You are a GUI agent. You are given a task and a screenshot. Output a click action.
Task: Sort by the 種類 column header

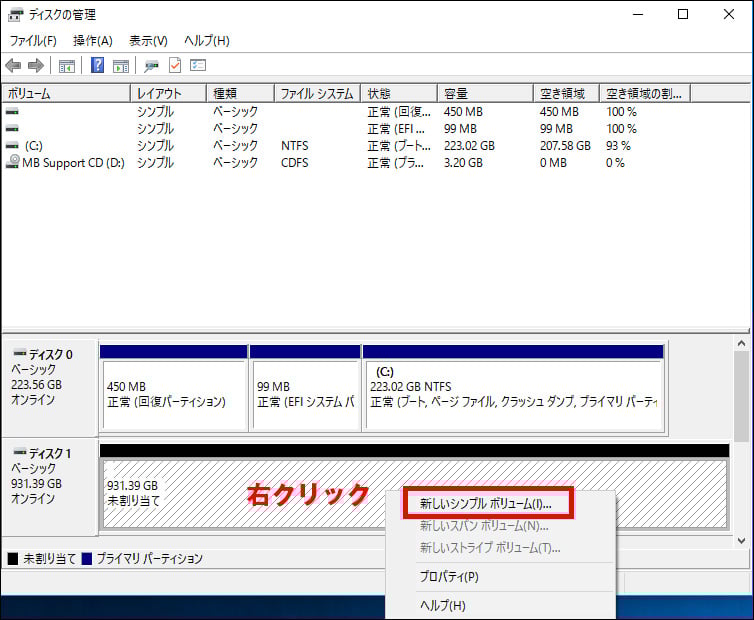pyautogui.click(x=241, y=93)
